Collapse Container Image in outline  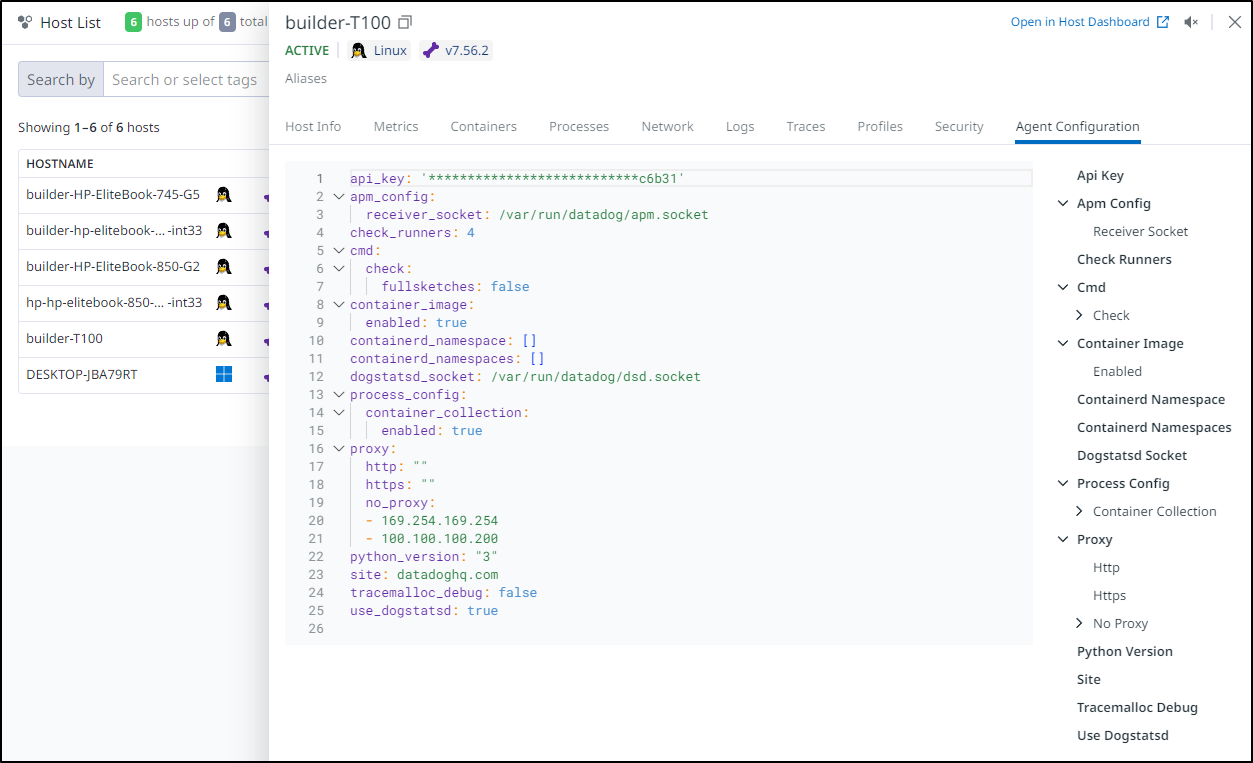click(x=1063, y=343)
